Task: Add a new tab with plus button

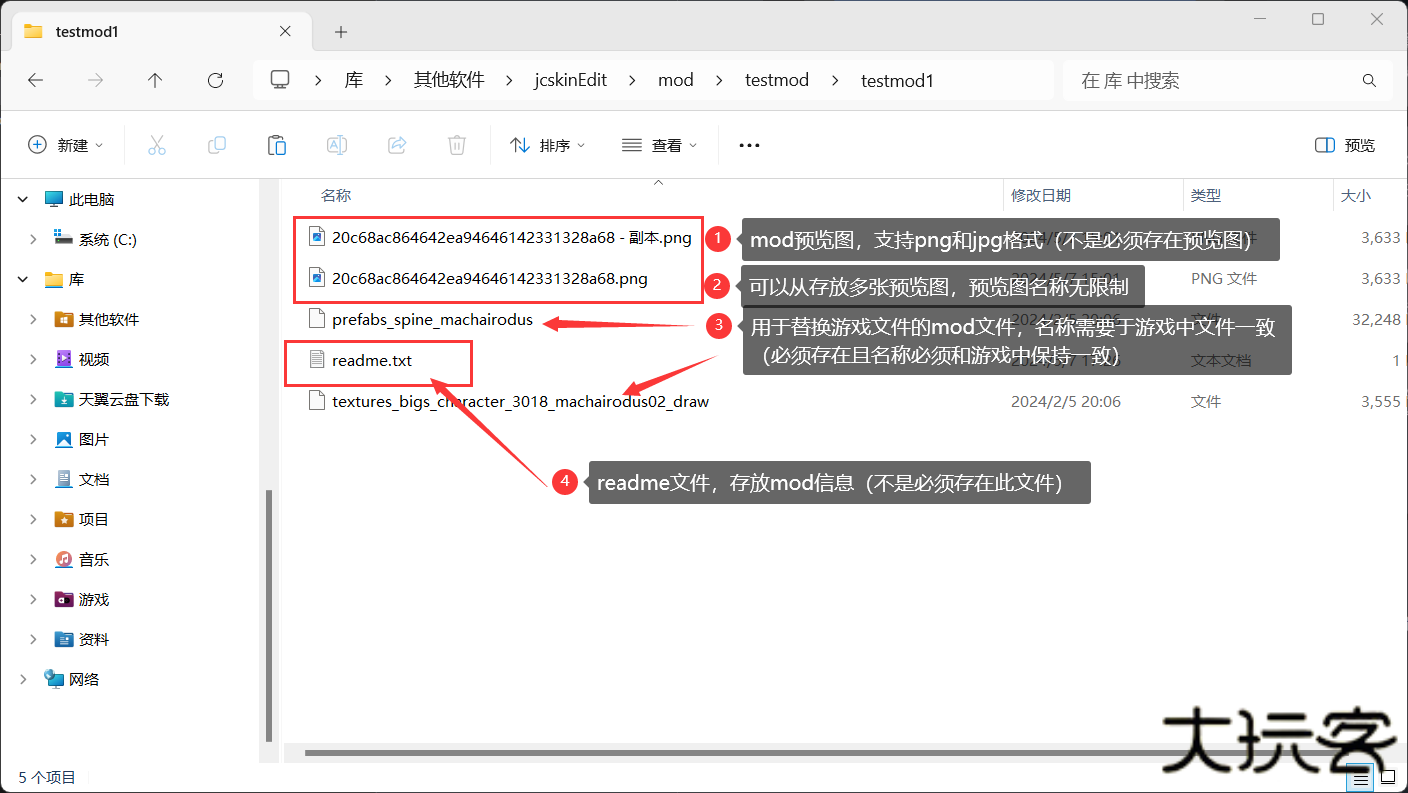Action: point(341,32)
